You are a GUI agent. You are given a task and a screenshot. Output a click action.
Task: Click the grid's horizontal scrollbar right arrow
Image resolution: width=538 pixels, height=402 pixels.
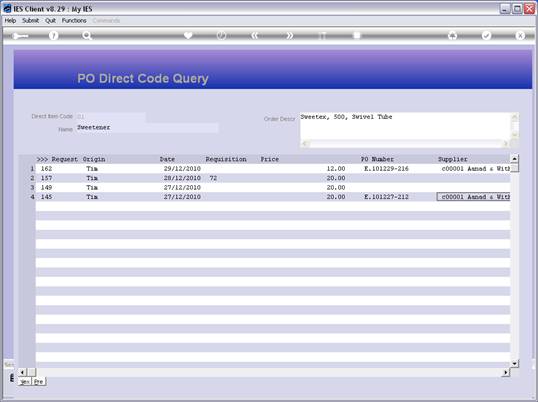(506, 372)
